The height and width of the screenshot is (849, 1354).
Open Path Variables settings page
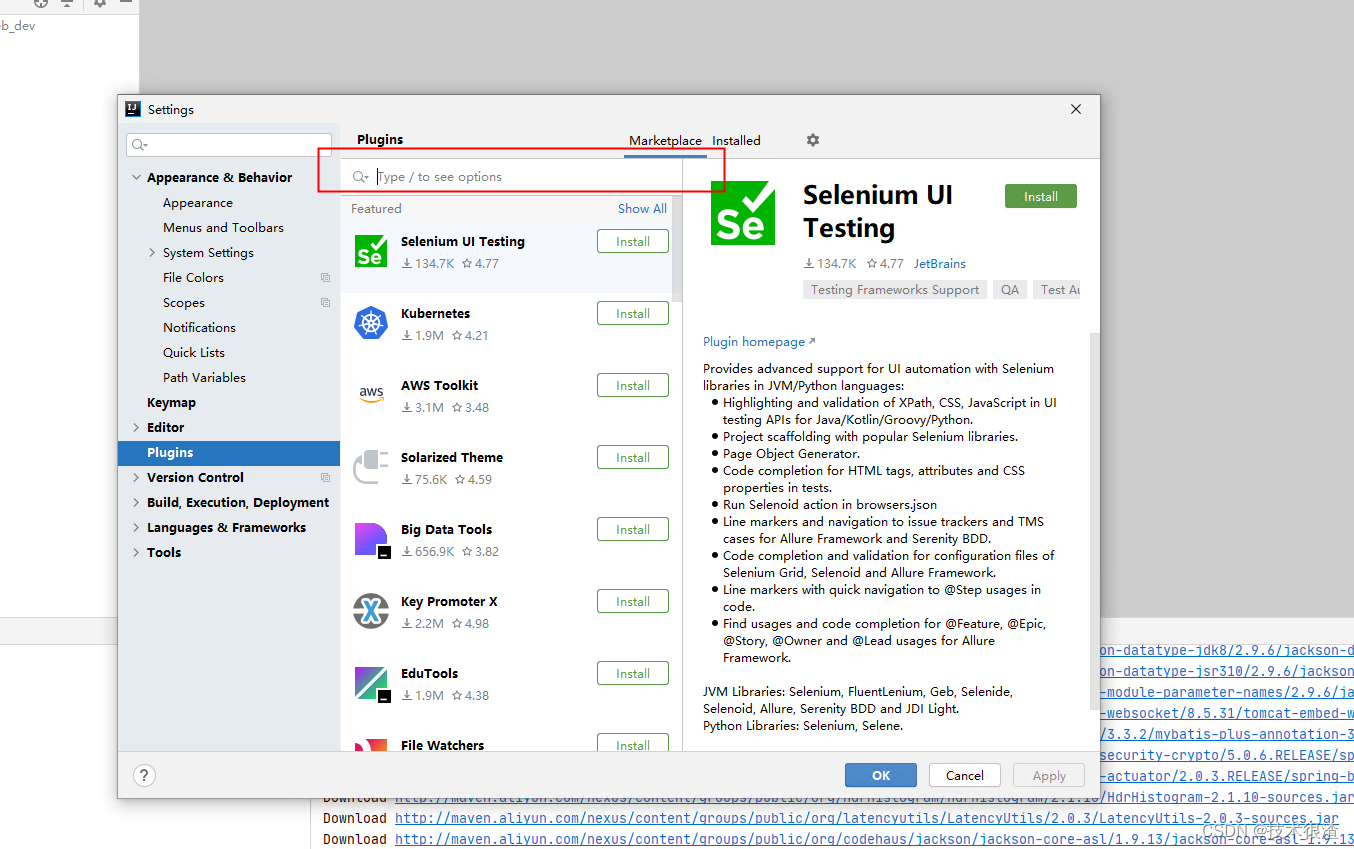(204, 378)
